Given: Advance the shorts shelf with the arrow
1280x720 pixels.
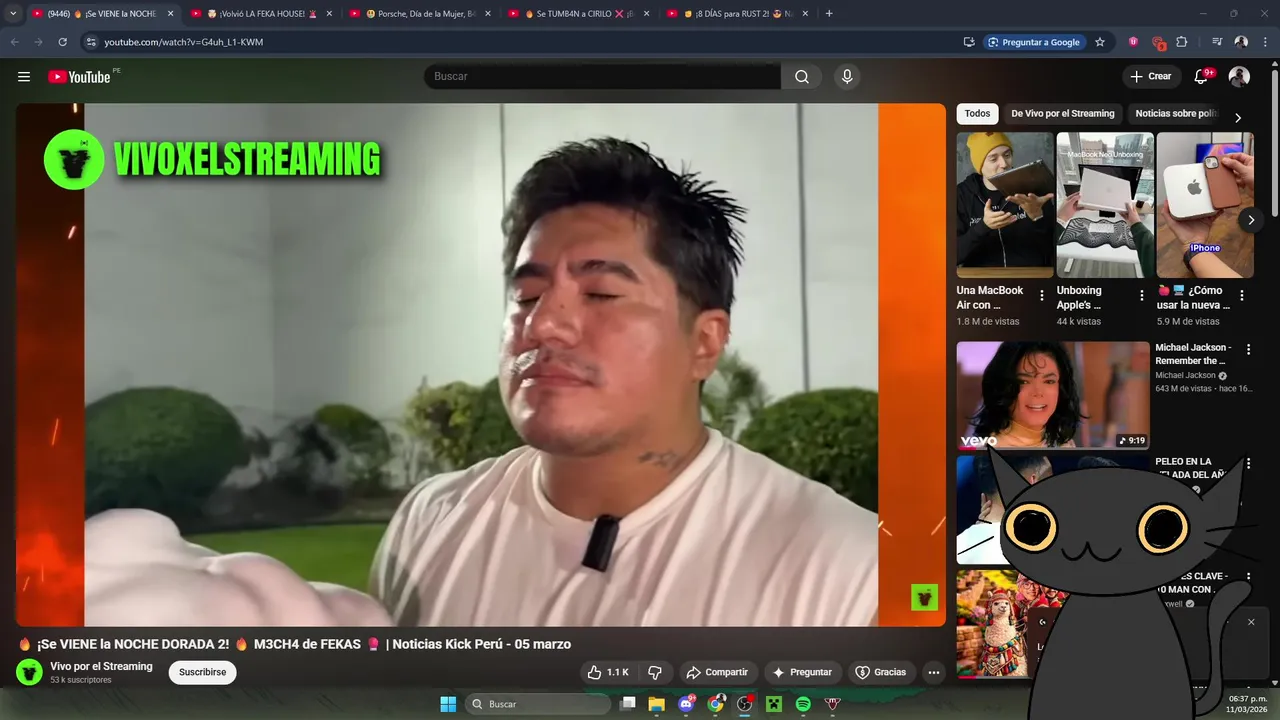Looking at the screenshot, I should (1250, 220).
